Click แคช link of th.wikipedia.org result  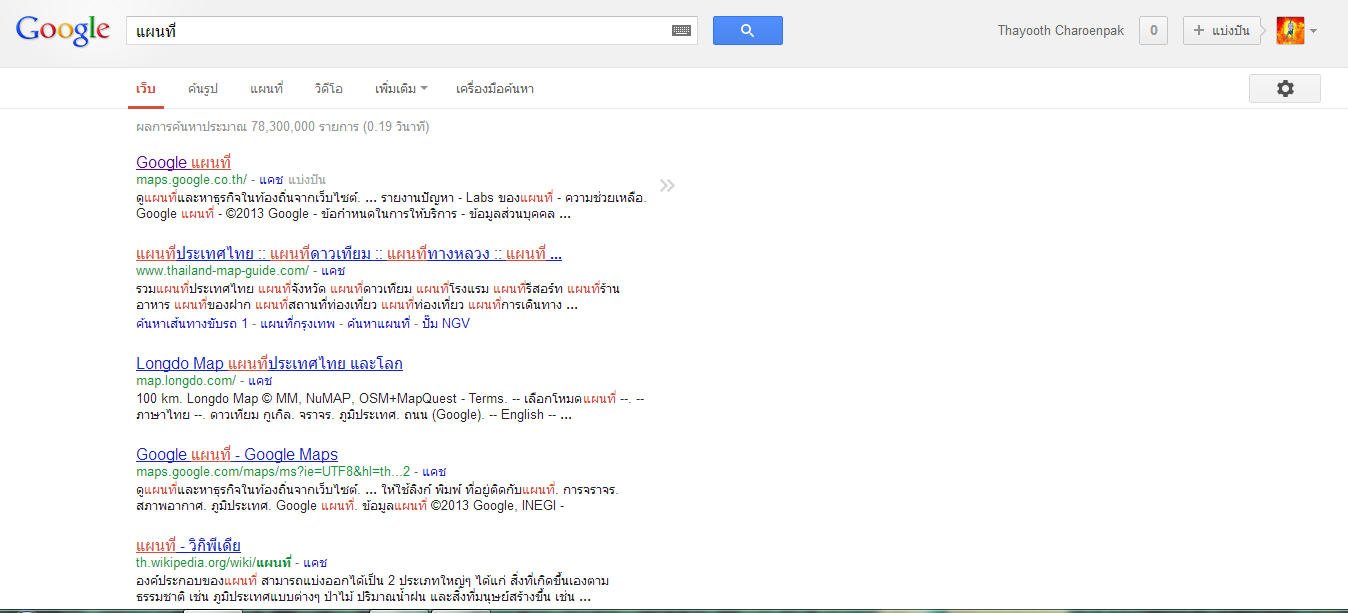tap(316, 562)
